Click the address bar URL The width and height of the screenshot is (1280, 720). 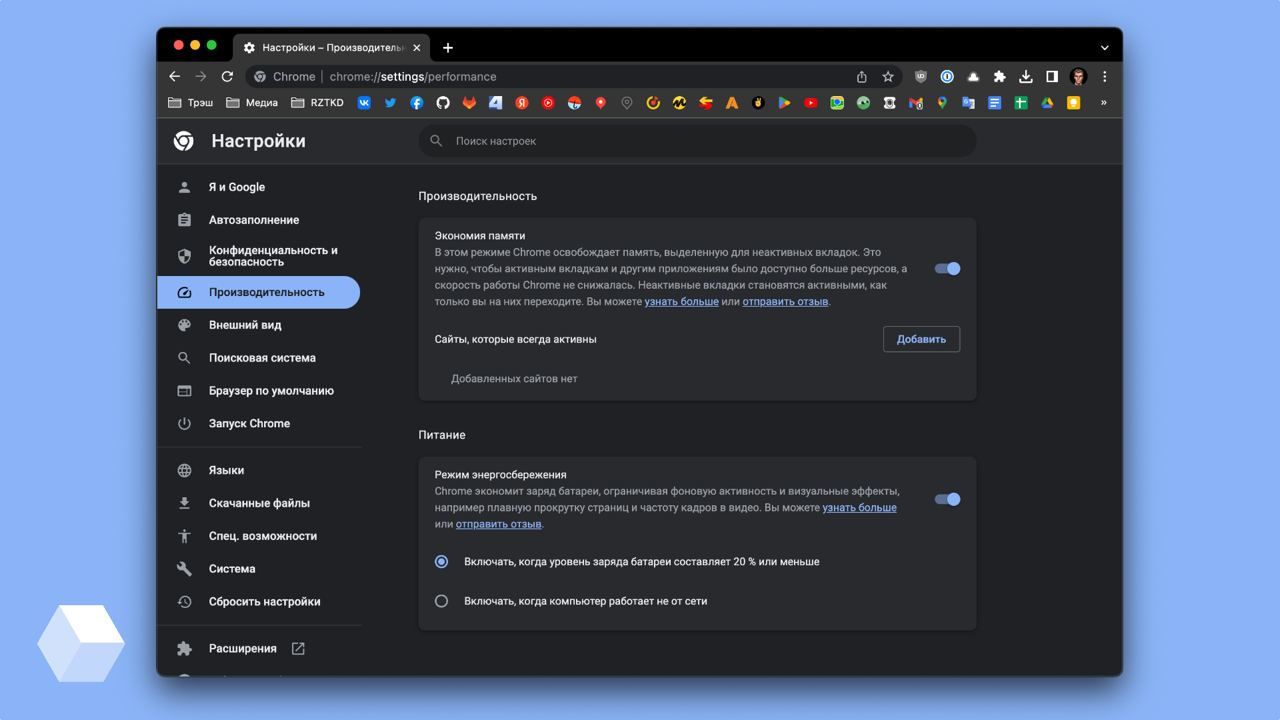point(413,76)
